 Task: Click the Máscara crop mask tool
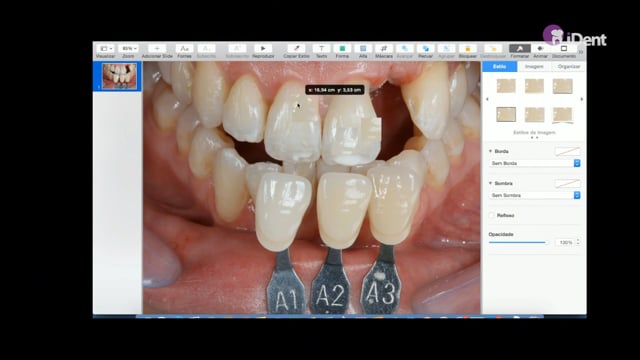[x=384, y=49]
